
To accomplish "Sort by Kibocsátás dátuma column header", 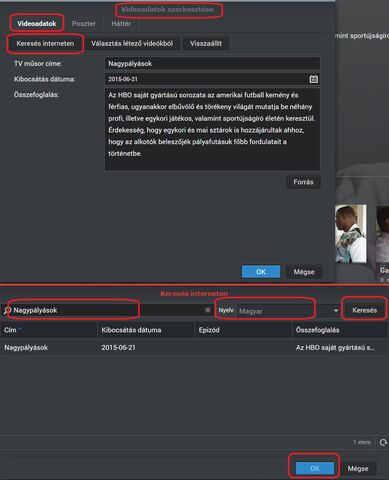I will tap(146, 330).
